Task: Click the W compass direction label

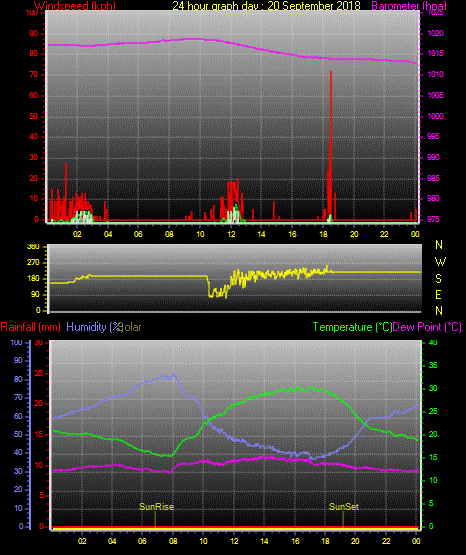Action: [x=440, y=262]
